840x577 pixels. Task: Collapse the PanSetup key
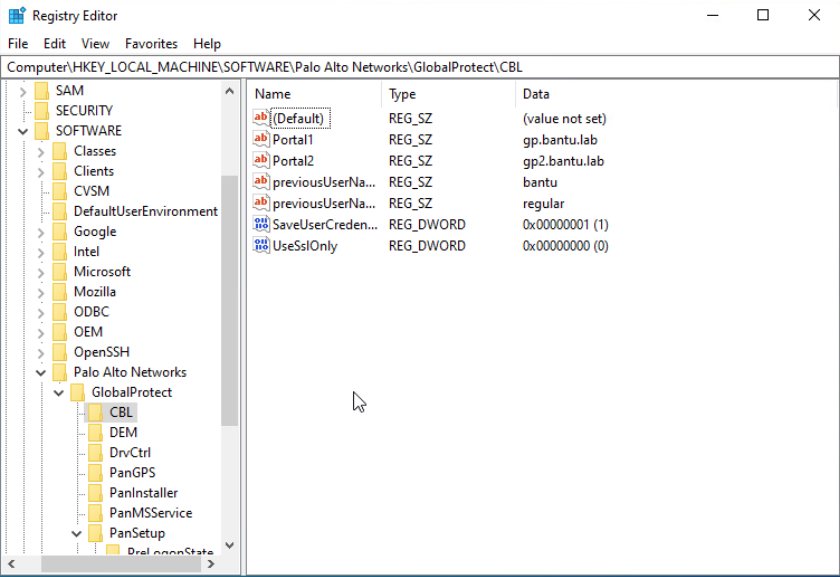coord(77,534)
